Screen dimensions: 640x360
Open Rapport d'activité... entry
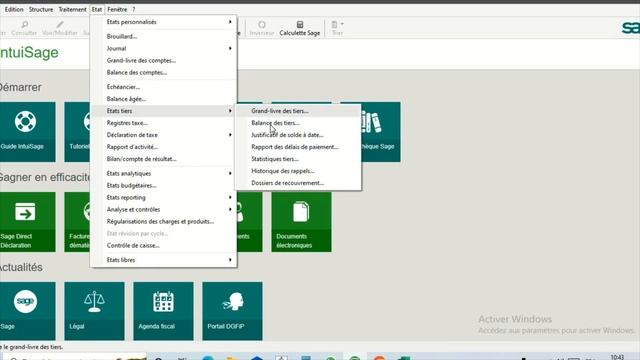click(163, 147)
